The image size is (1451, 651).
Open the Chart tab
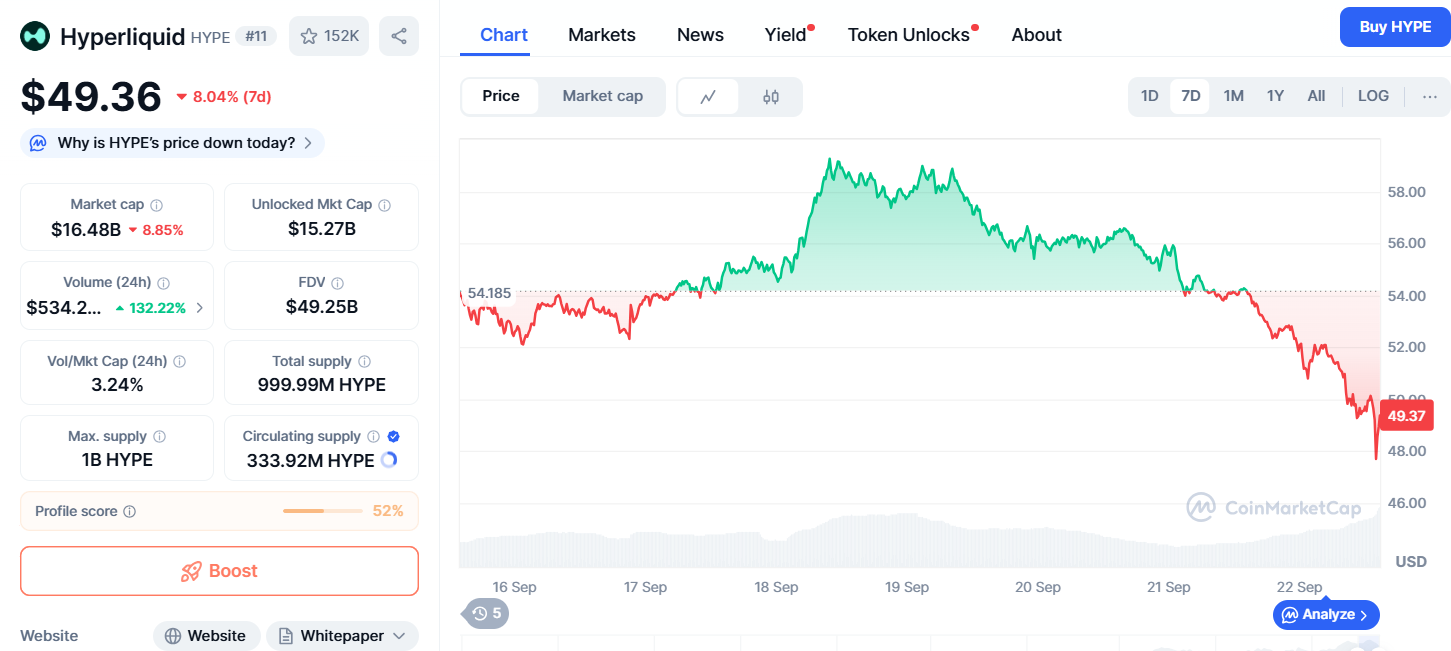504,35
